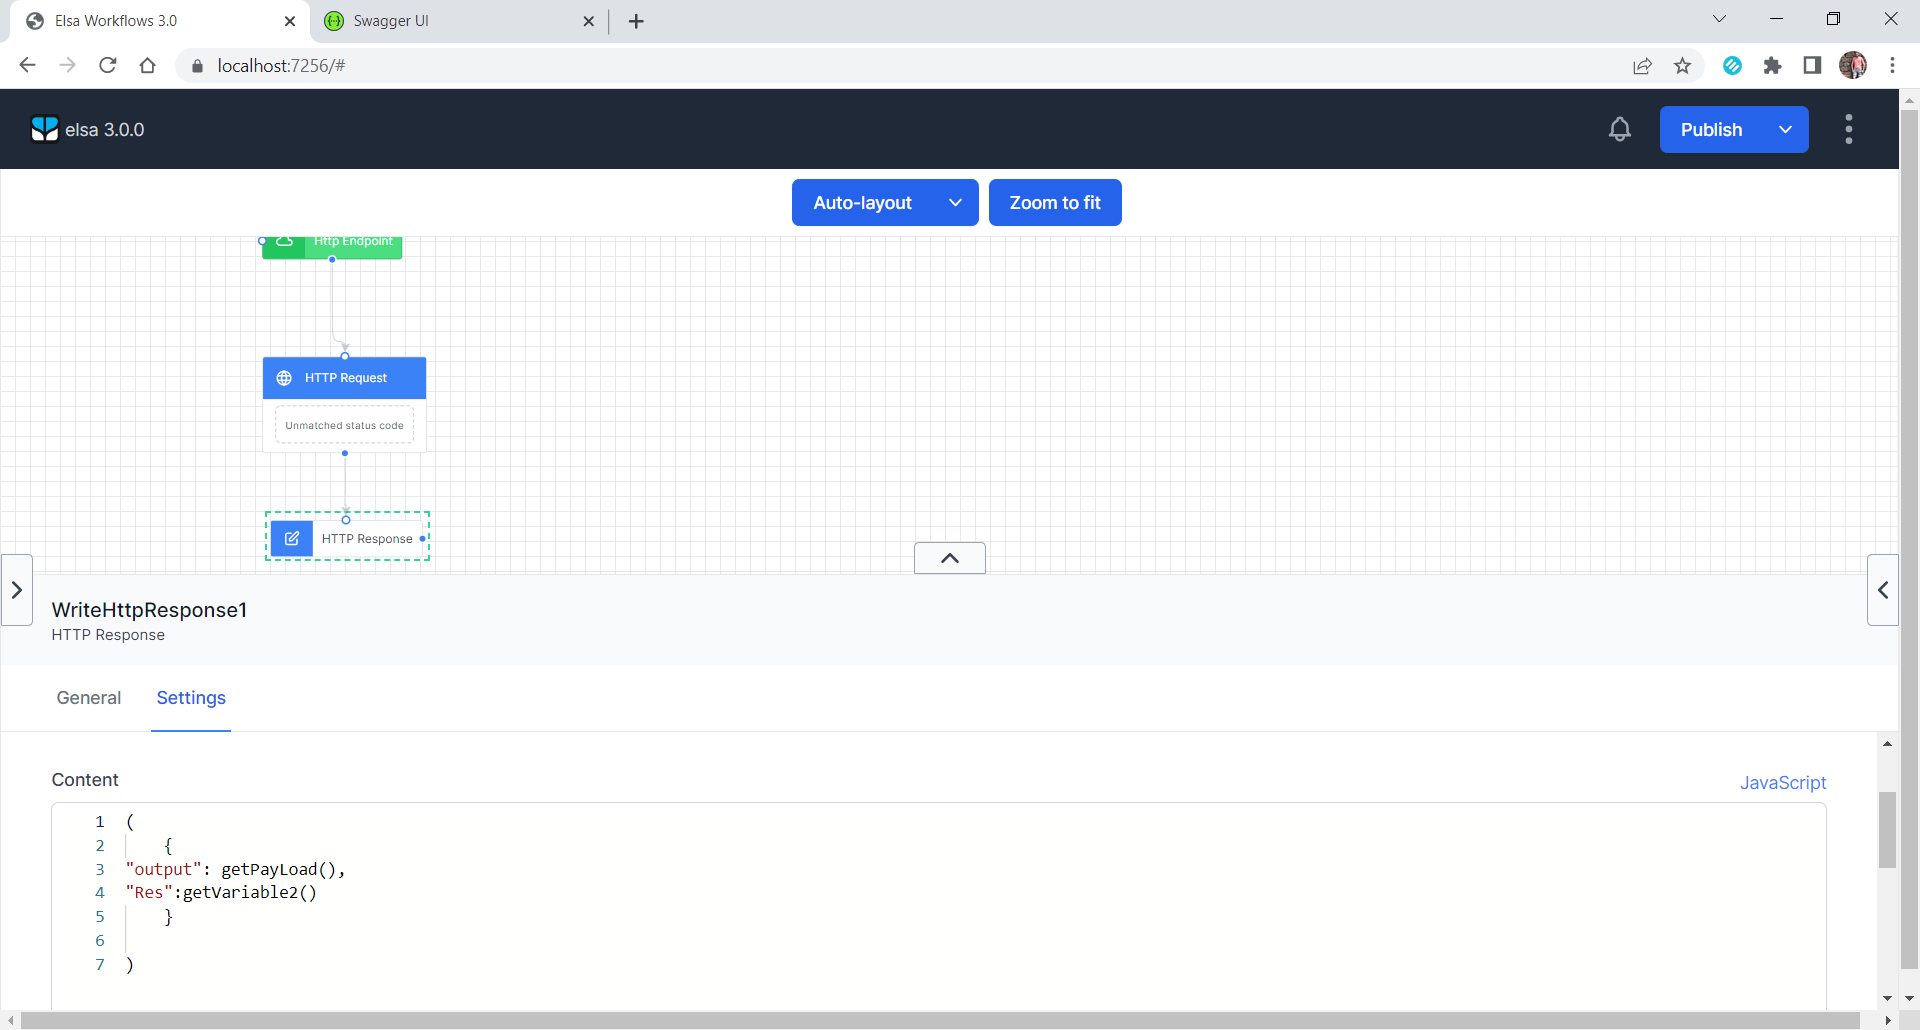Click the HTTP Request globe icon
Image resolution: width=1920 pixels, height=1030 pixels.
click(x=284, y=378)
